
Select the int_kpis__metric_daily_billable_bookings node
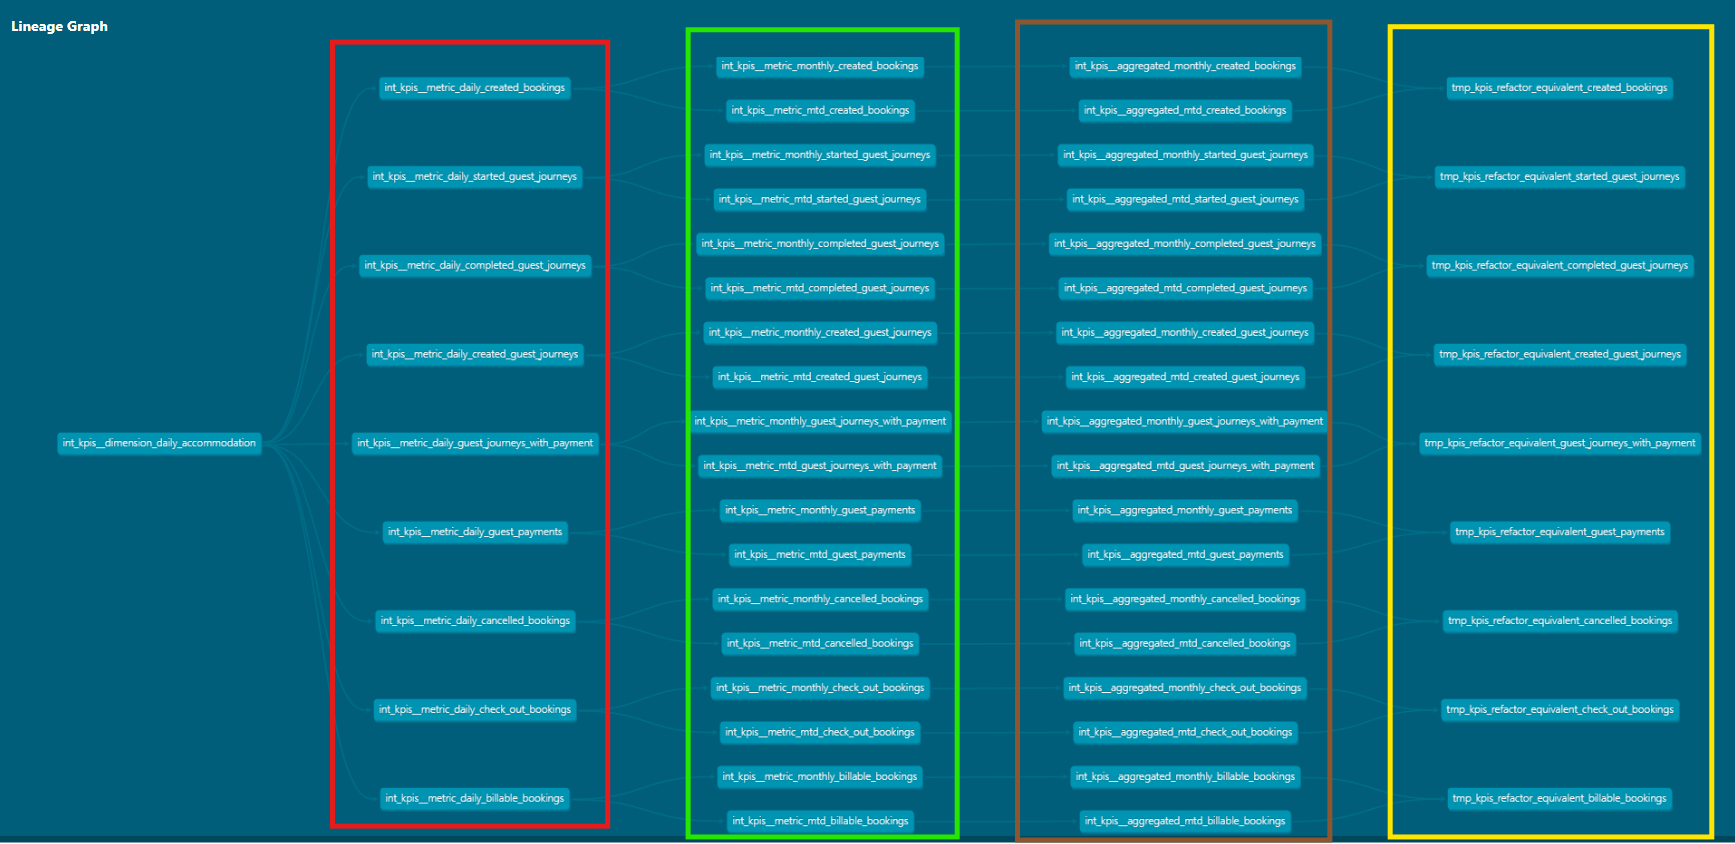click(x=474, y=799)
